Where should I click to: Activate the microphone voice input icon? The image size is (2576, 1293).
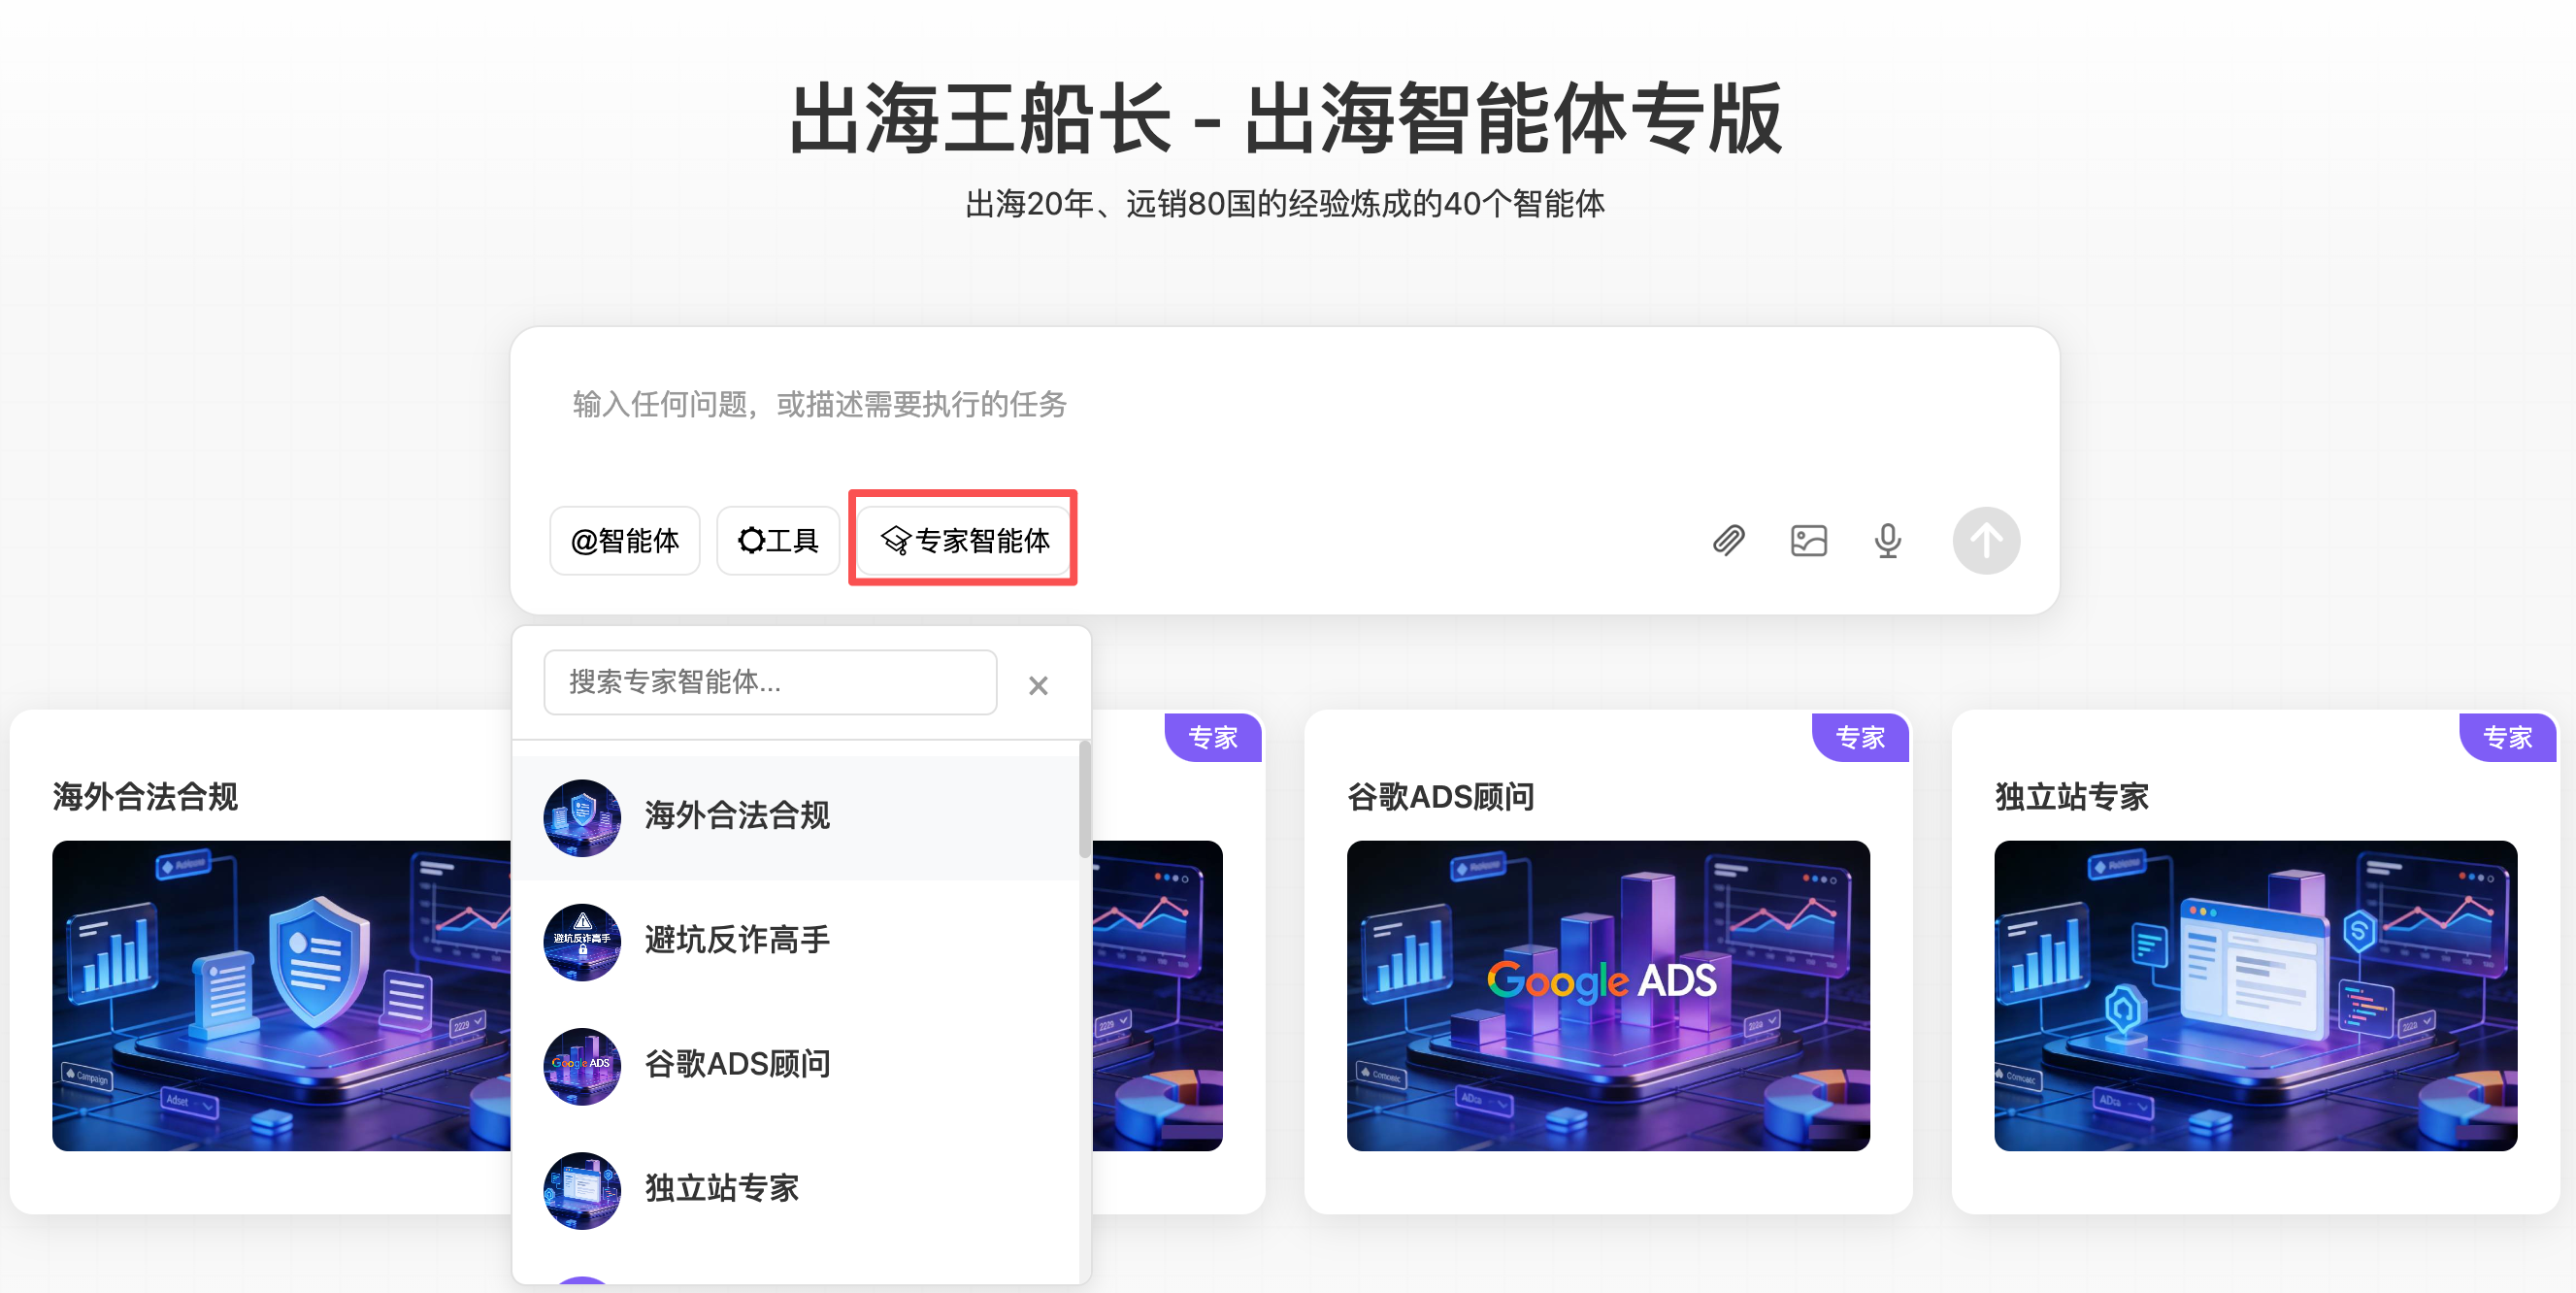pyautogui.click(x=1887, y=541)
